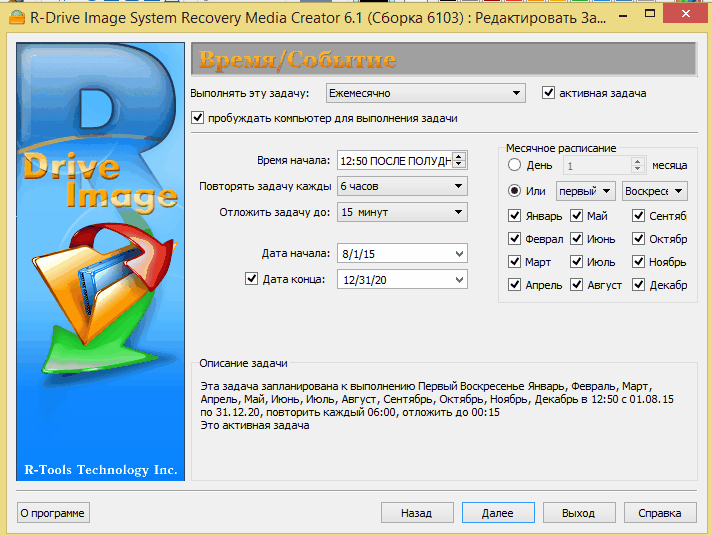Proceed with the 'Далее' button
Viewport: 712px width, 536px height.
pyautogui.click(x=498, y=513)
